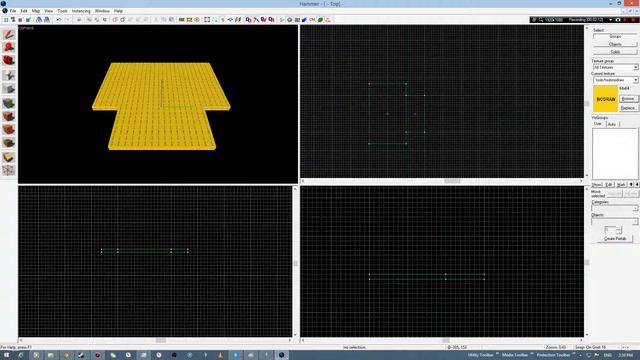The width and height of the screenshot is (640, 360).
Task: Click 'Snap: On Grid: 16' status text
Action: (591, 347)
